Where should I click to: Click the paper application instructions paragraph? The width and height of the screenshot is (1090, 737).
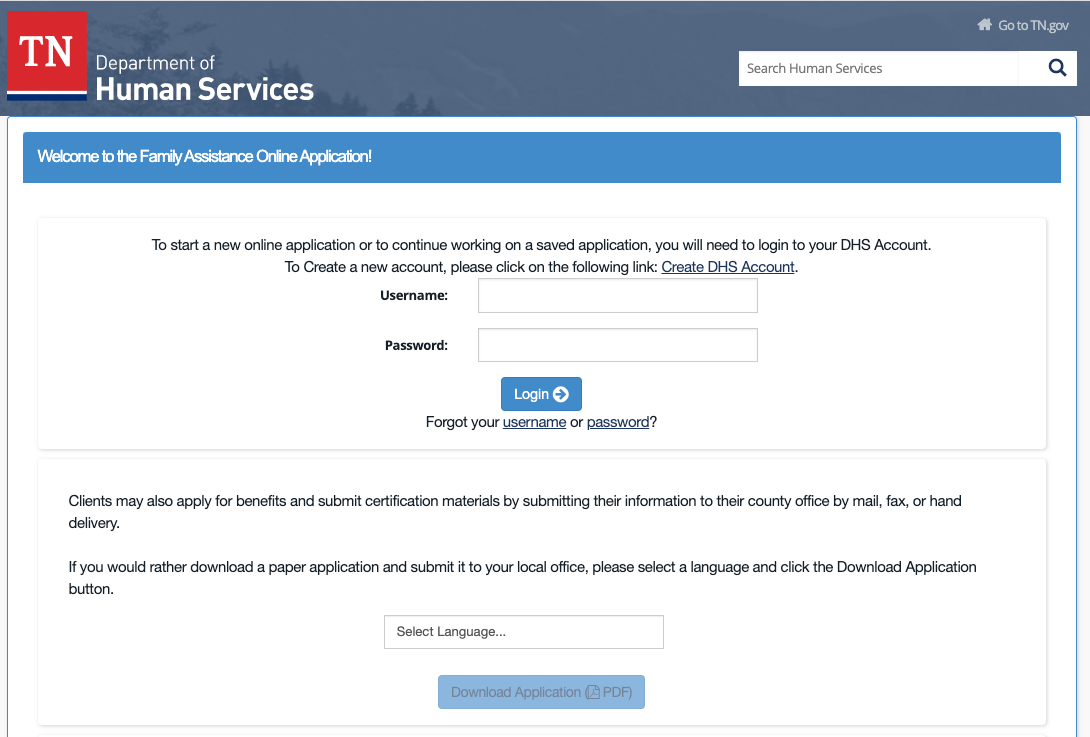click(522, 578)
